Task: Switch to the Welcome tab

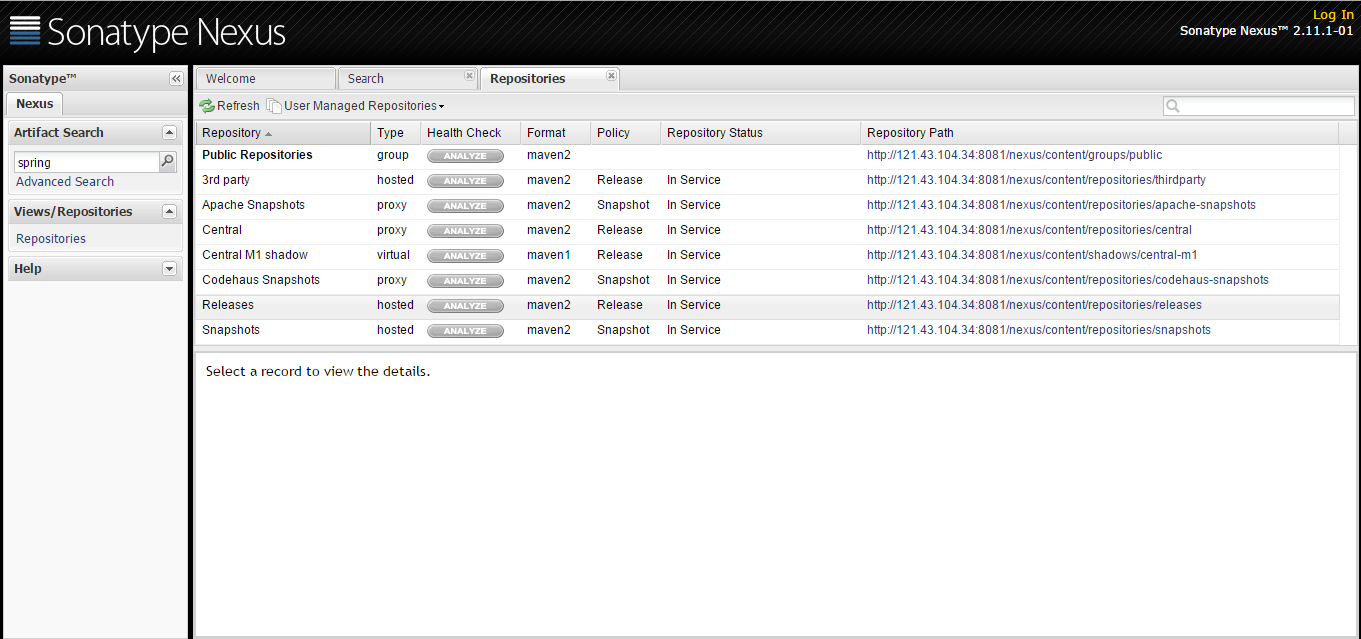Action: click(x=265, y=79)
